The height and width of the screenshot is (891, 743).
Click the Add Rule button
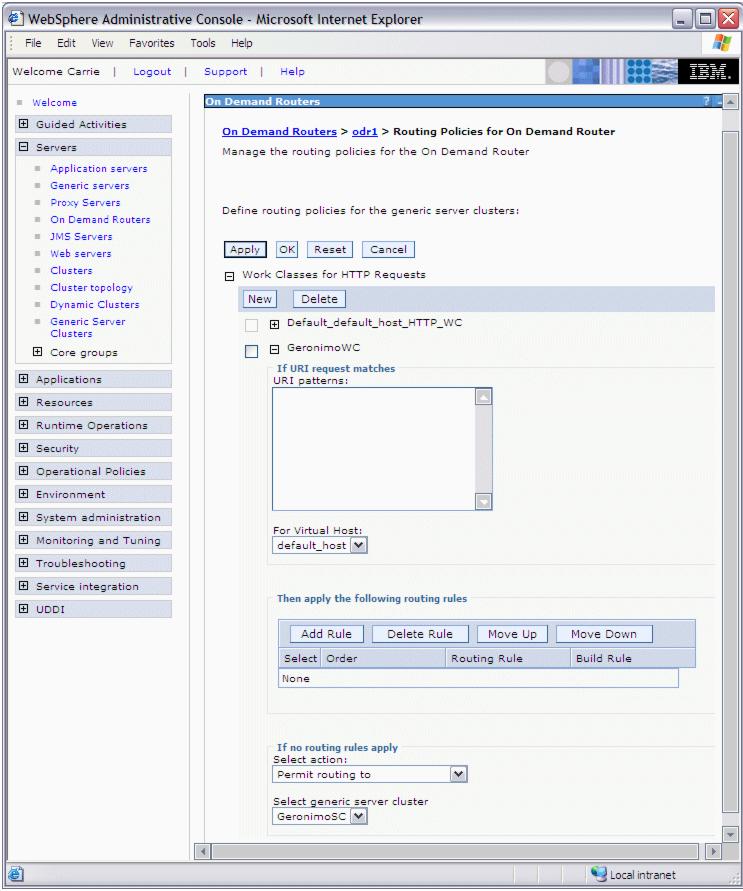(x=326, y=634)
